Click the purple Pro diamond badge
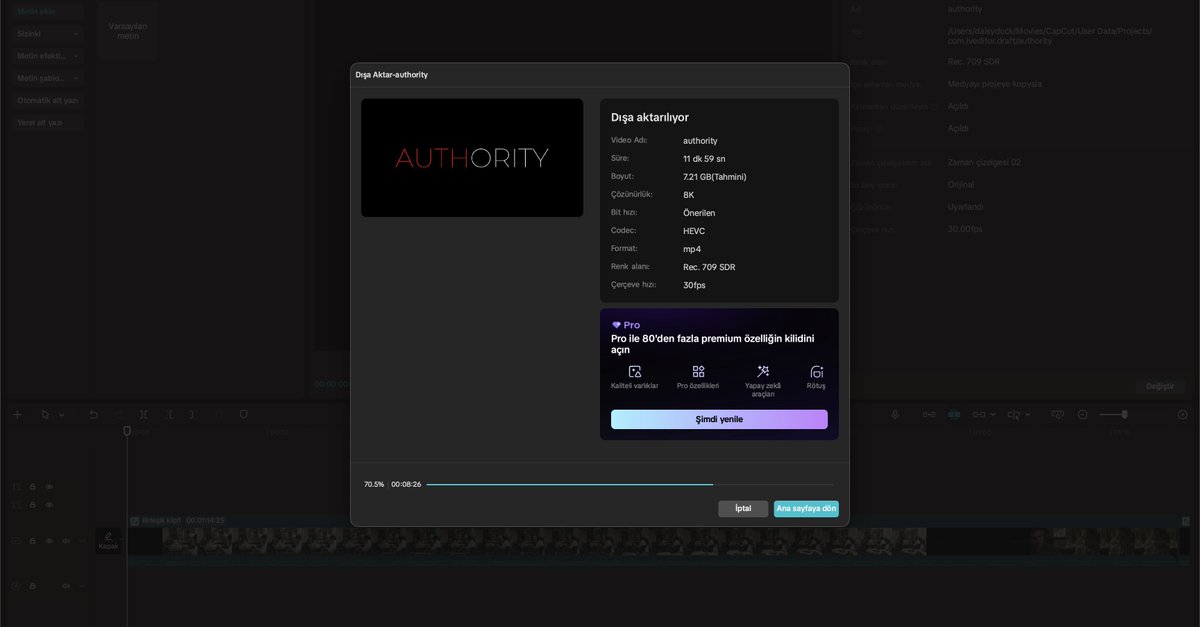 pos(616,325)
